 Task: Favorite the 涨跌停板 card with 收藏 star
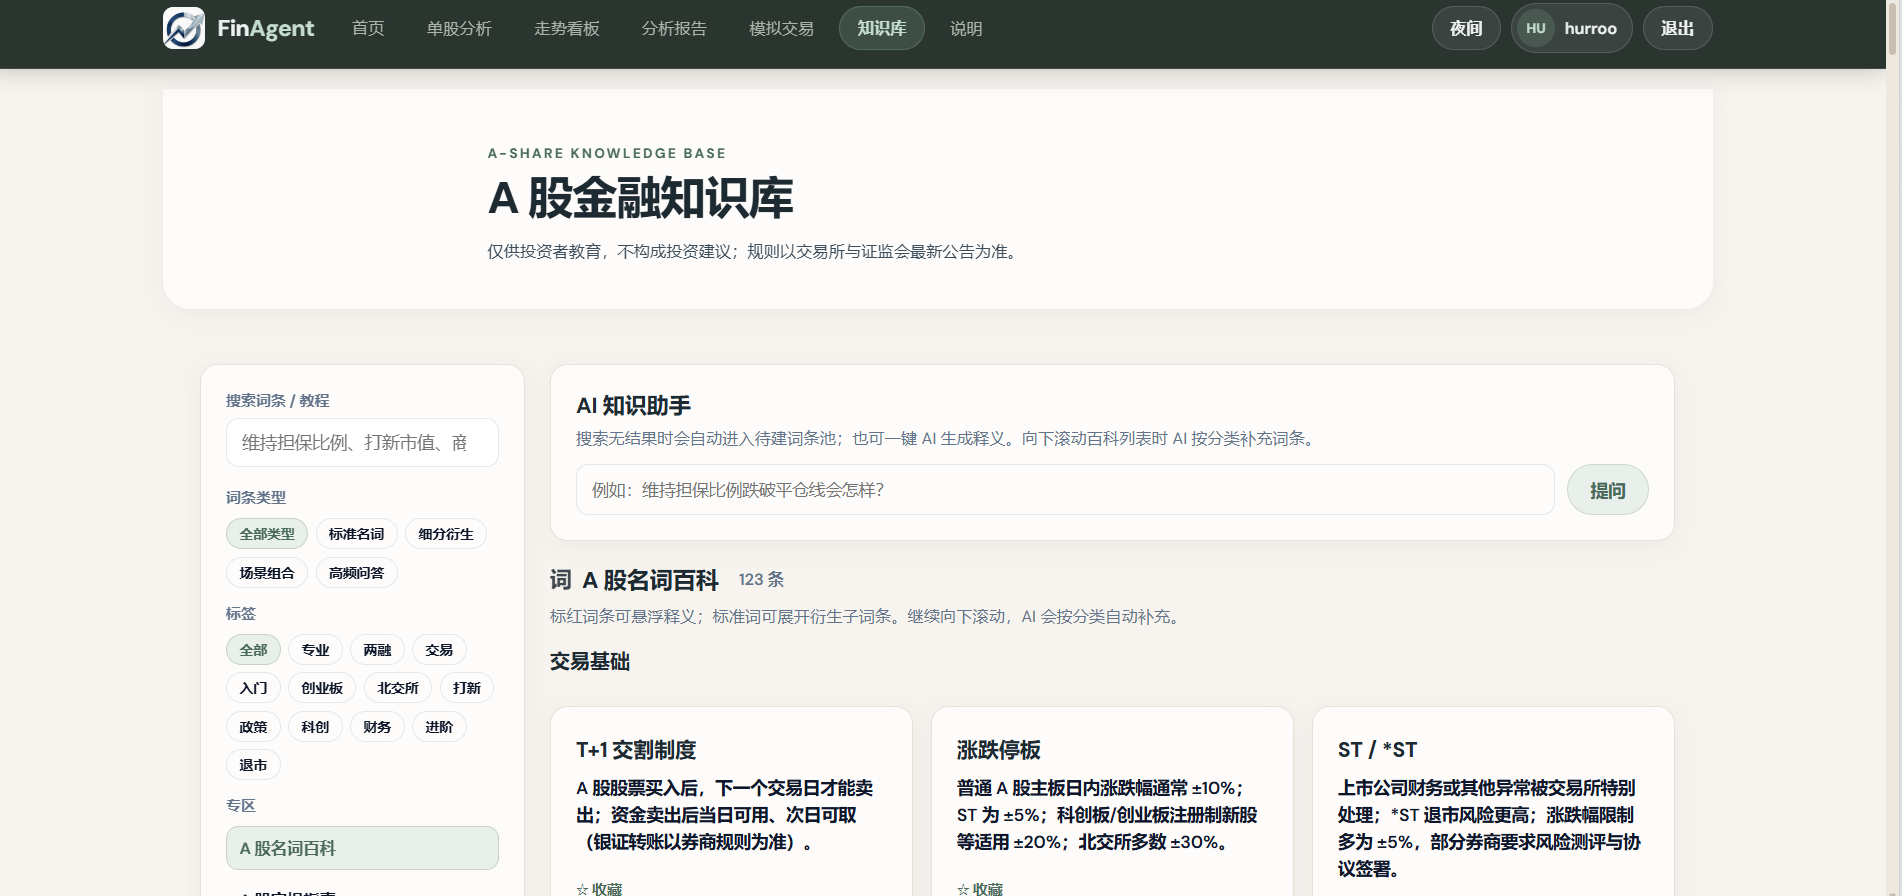980,888
